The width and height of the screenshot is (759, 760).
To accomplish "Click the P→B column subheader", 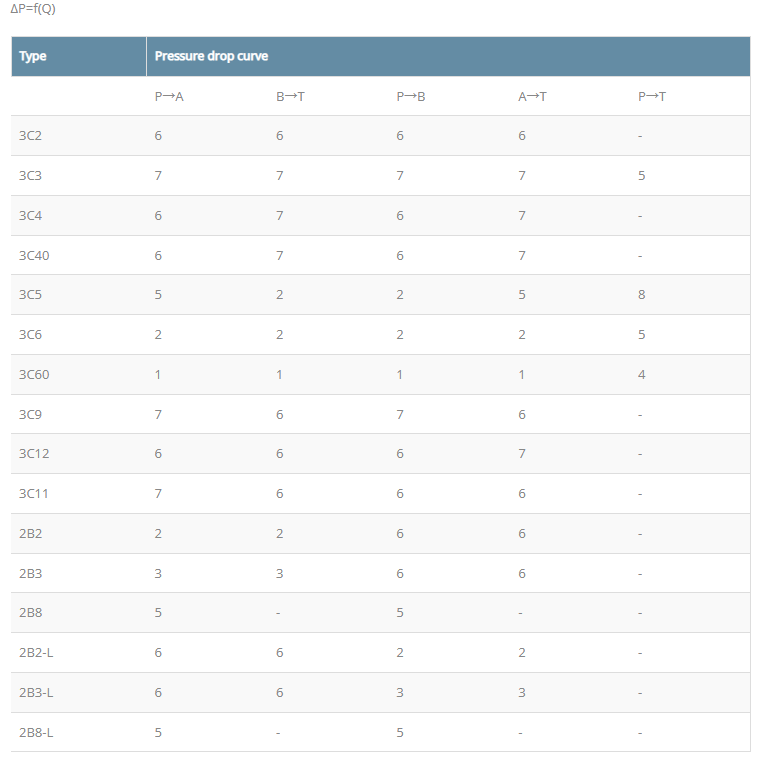I will click(411, 96).
